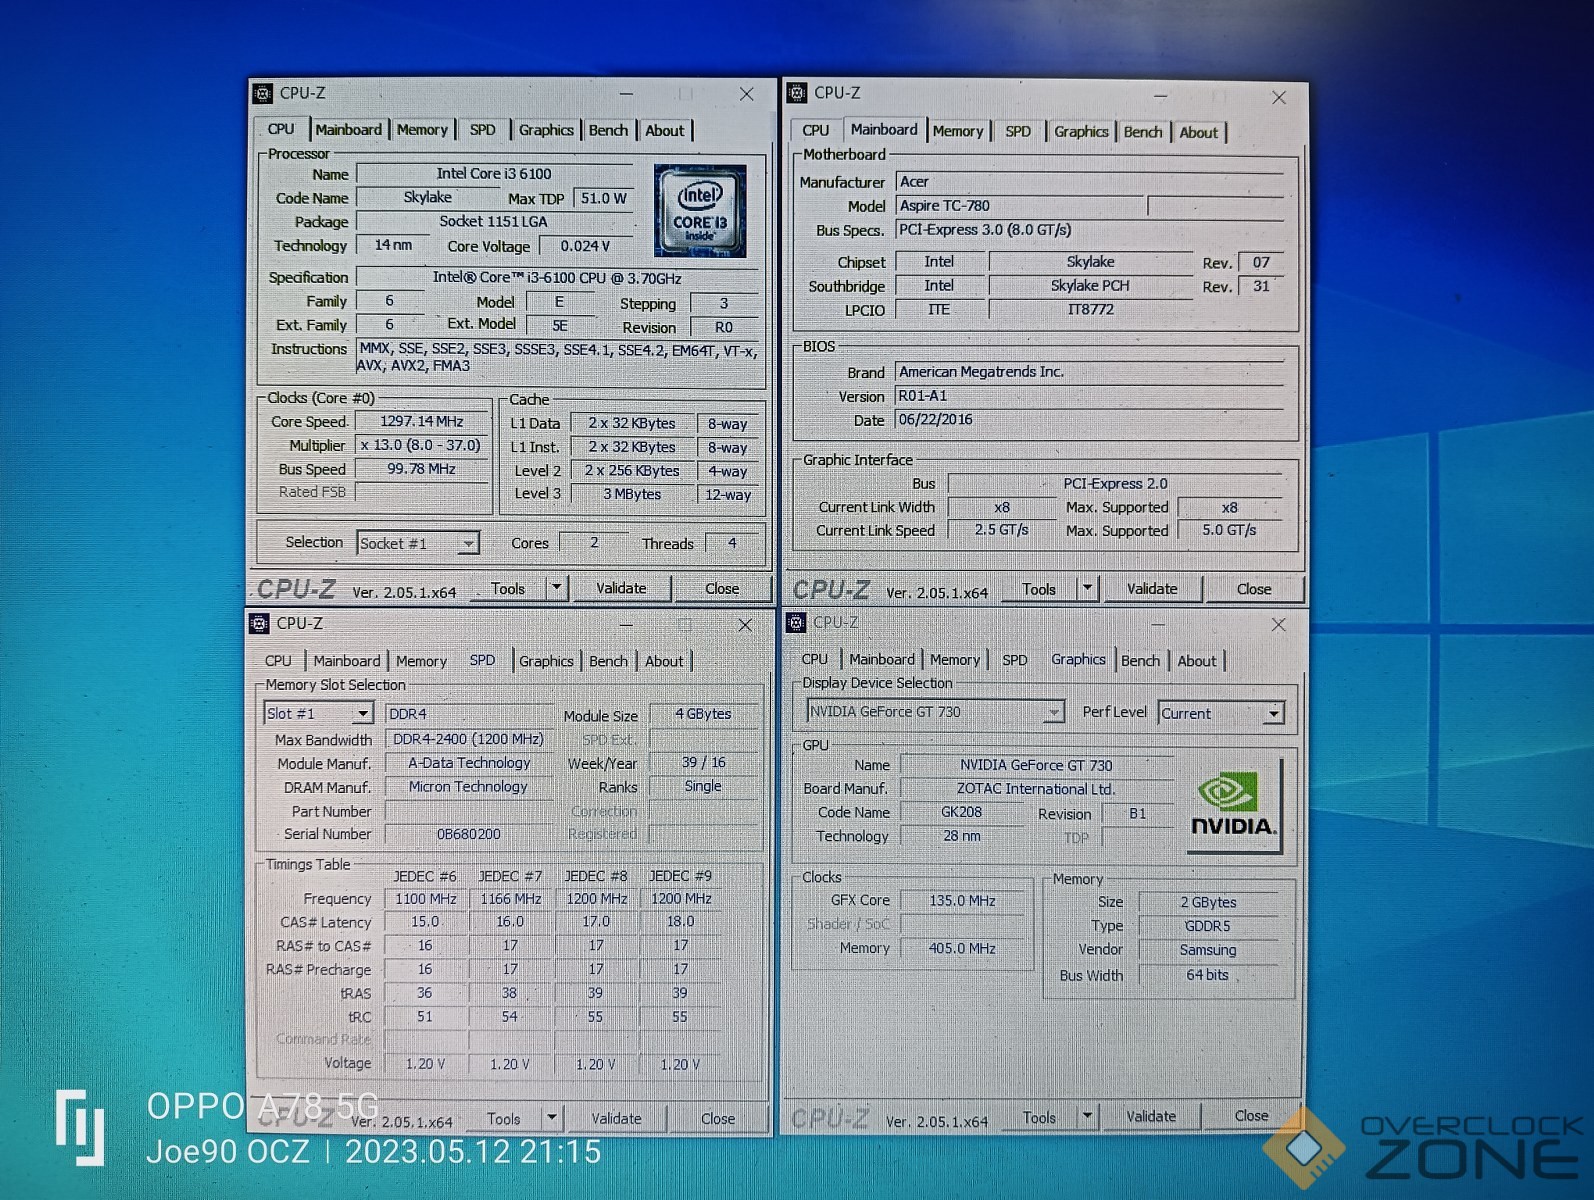Click the Intel Core i3 logo badge
1594x1200 pixels.
(700, 211)
